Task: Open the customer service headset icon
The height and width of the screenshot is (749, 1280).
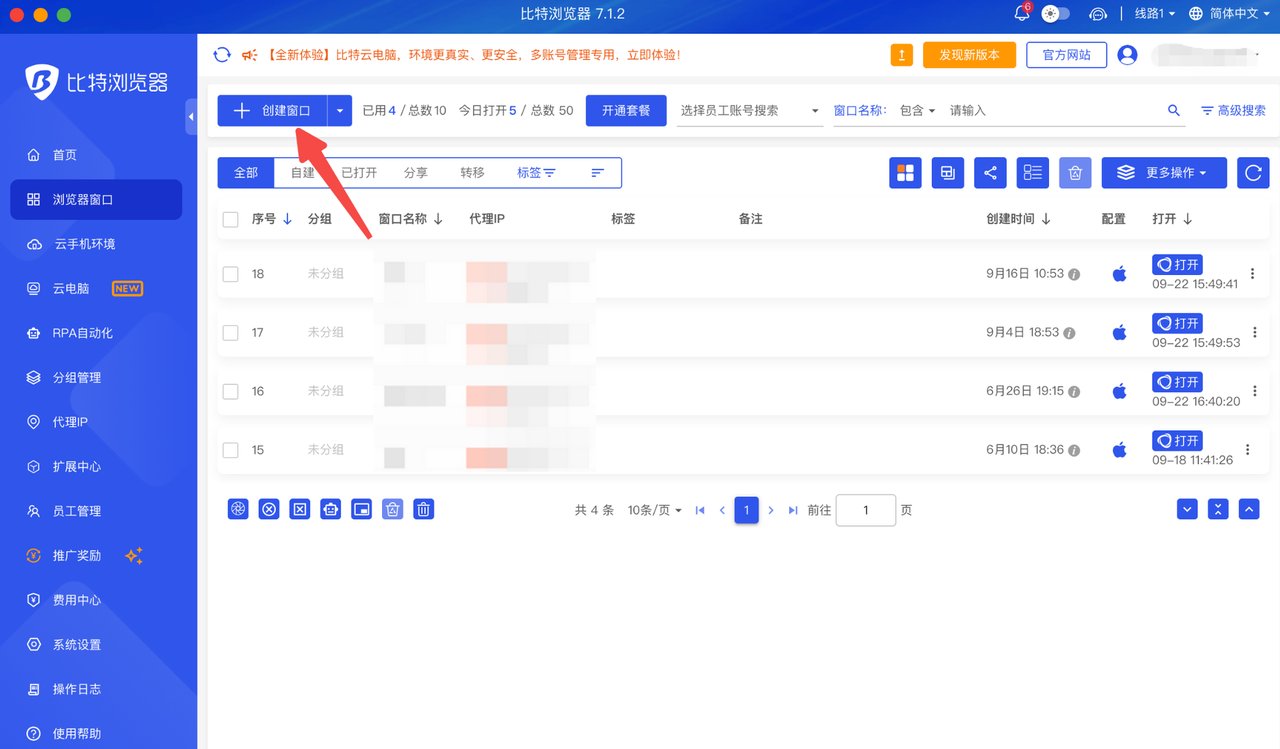Action: coord(1098,14)
